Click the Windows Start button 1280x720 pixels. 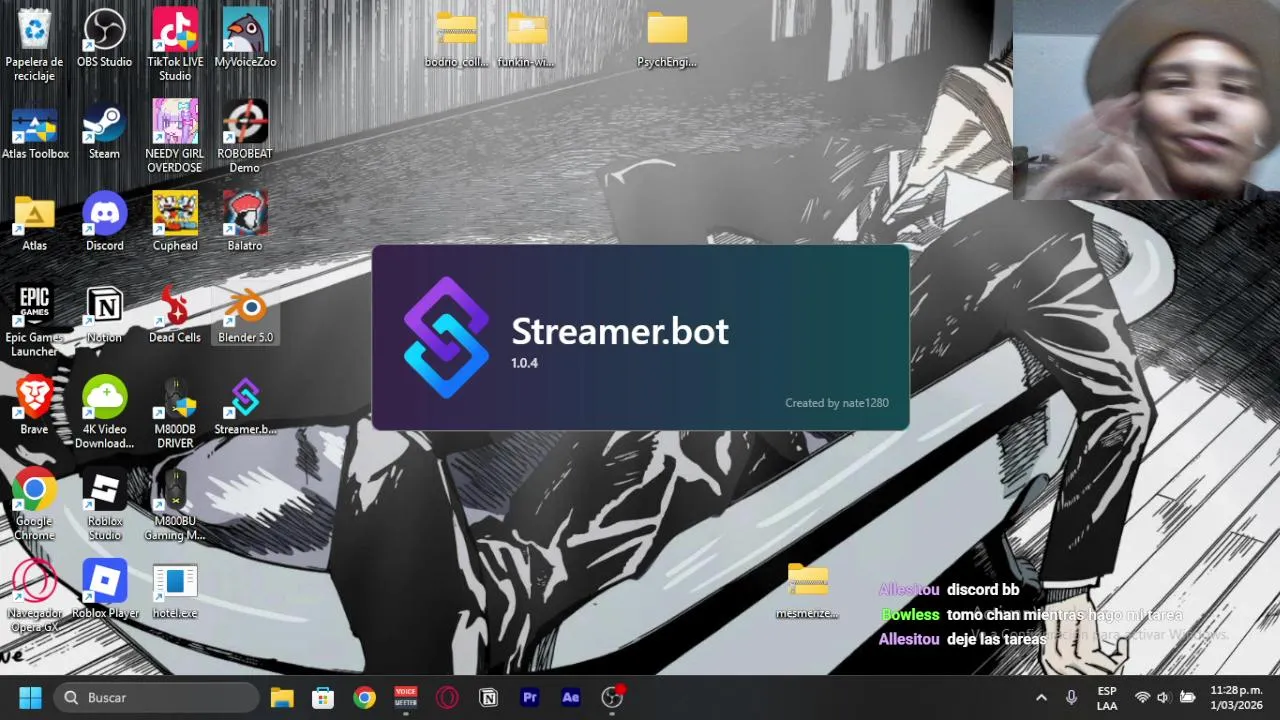pos(30,697)
